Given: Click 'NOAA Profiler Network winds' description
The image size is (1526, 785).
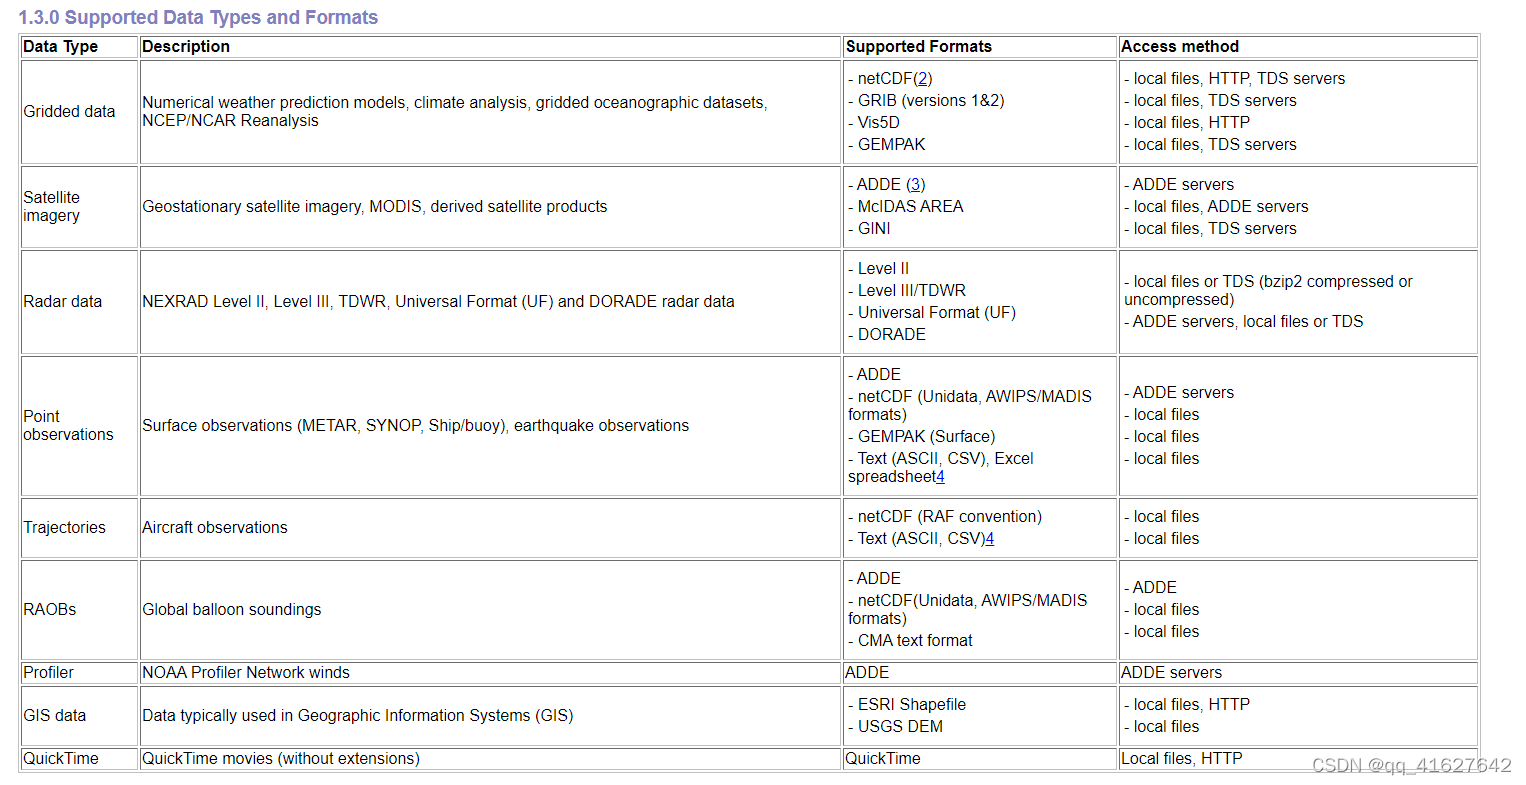Looking at the screenshot, I should point(246,672).
